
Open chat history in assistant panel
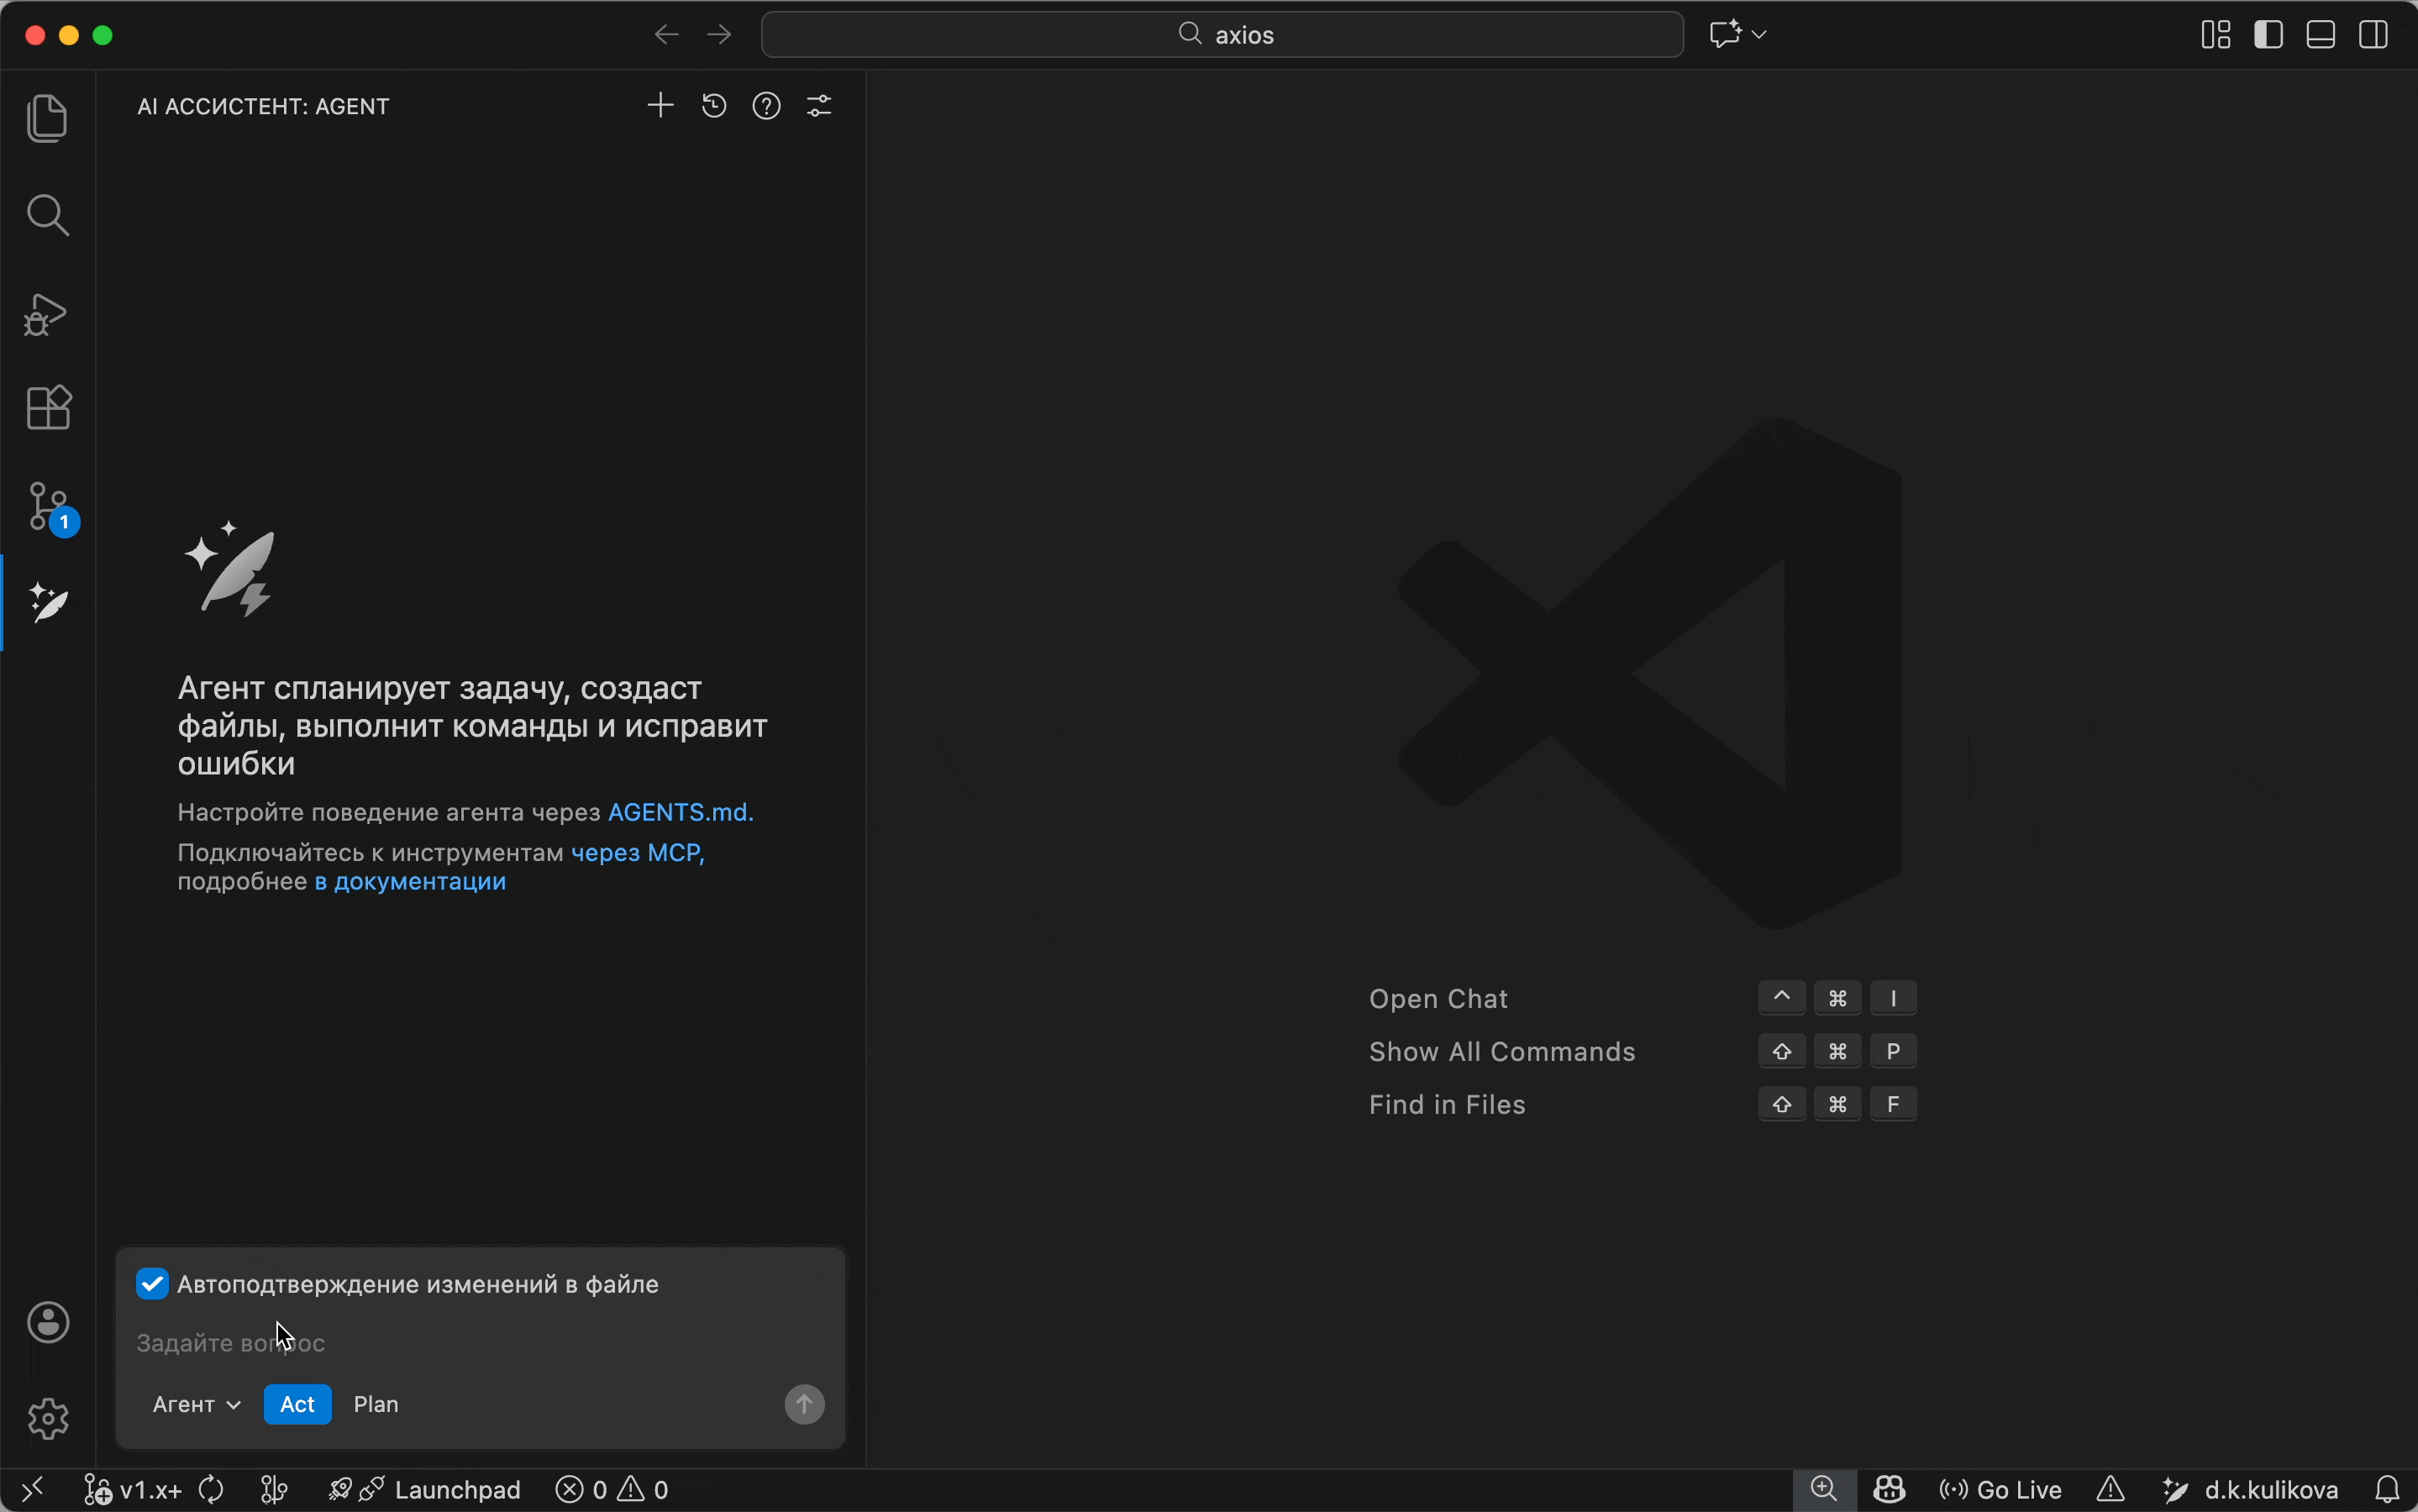click(x=714, y=105)
